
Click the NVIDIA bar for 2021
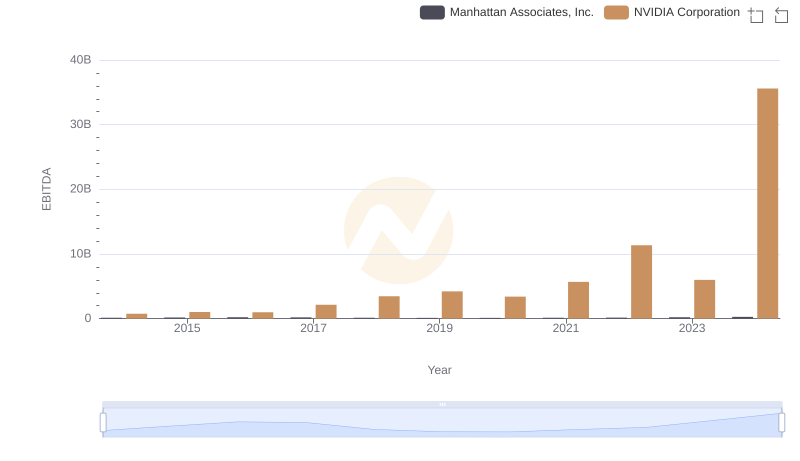point(578,300)
